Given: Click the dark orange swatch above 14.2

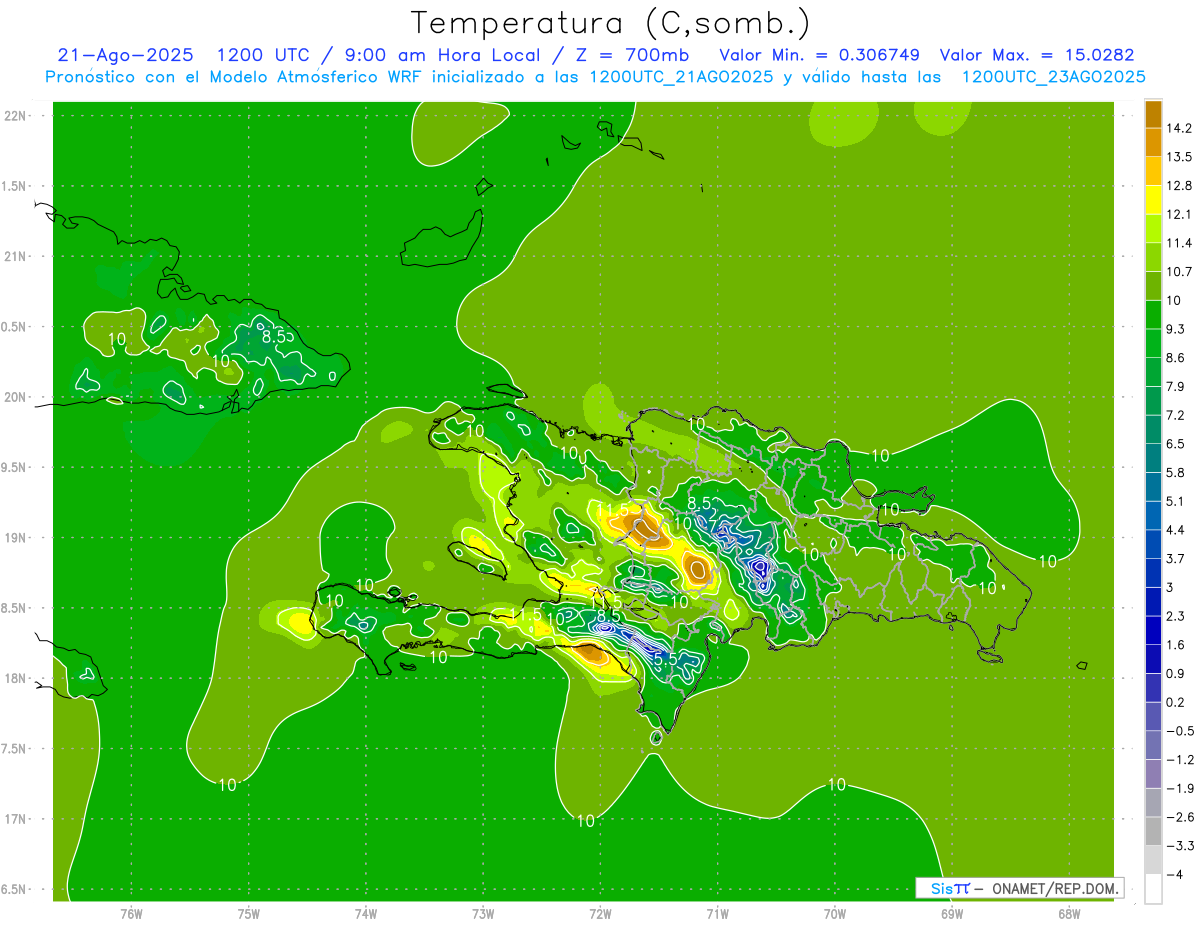Looking at the screenshot, I should coord(1153,114).
